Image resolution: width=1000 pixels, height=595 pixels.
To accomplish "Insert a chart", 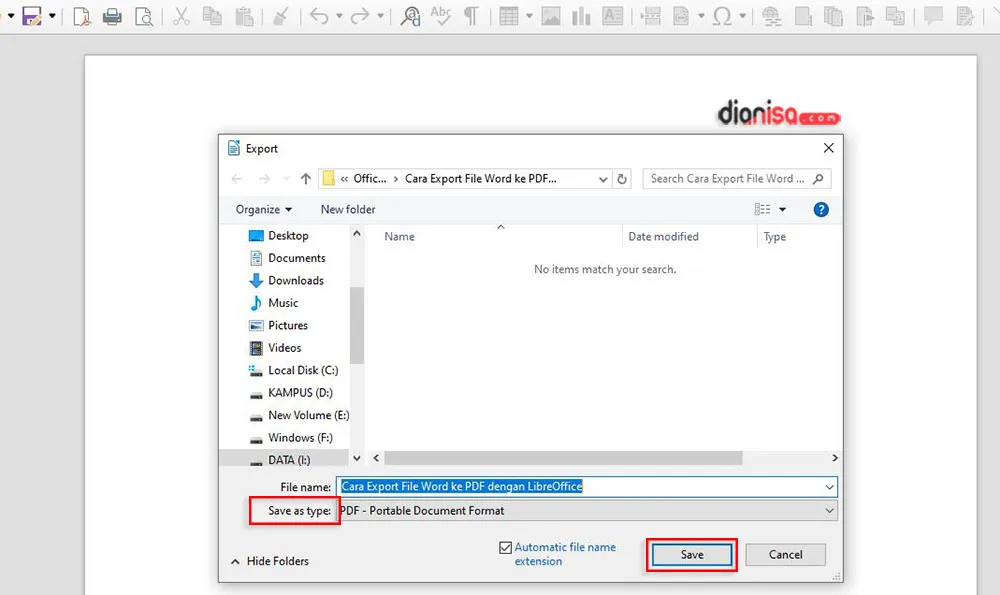I will [x=580, y=16].
